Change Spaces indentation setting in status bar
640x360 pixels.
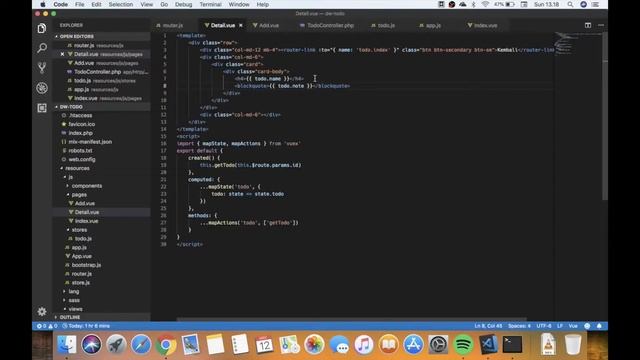coord(519,326)
